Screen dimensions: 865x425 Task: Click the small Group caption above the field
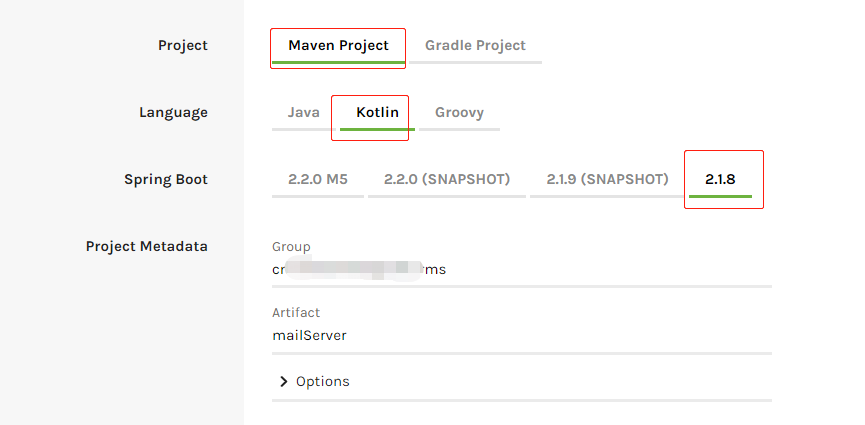pyautogui.click(x=291, y=247)
